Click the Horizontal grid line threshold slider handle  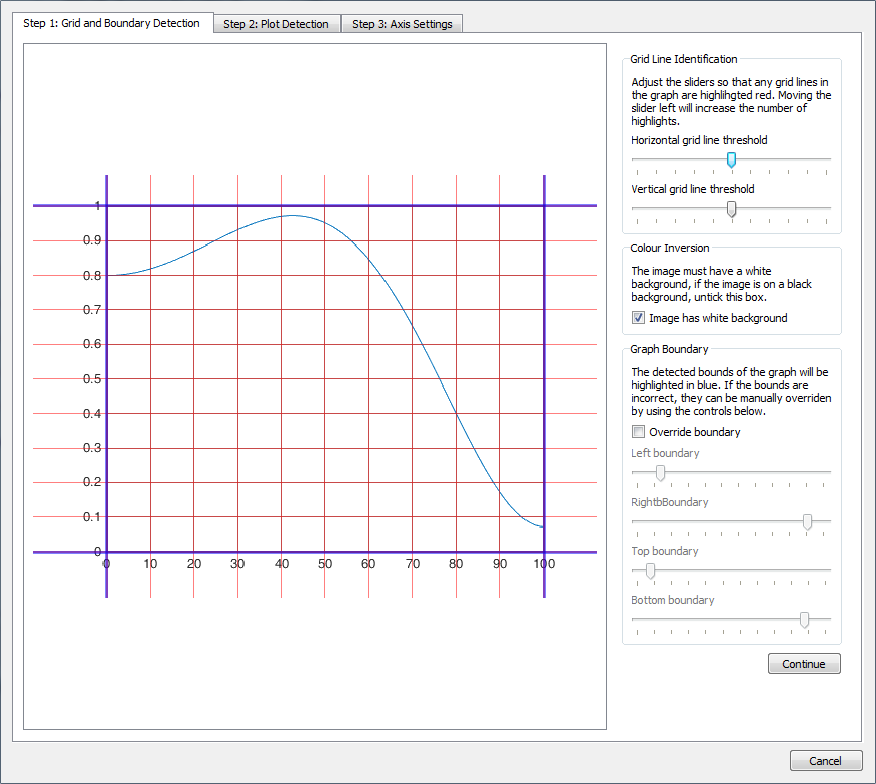[731, 159]
